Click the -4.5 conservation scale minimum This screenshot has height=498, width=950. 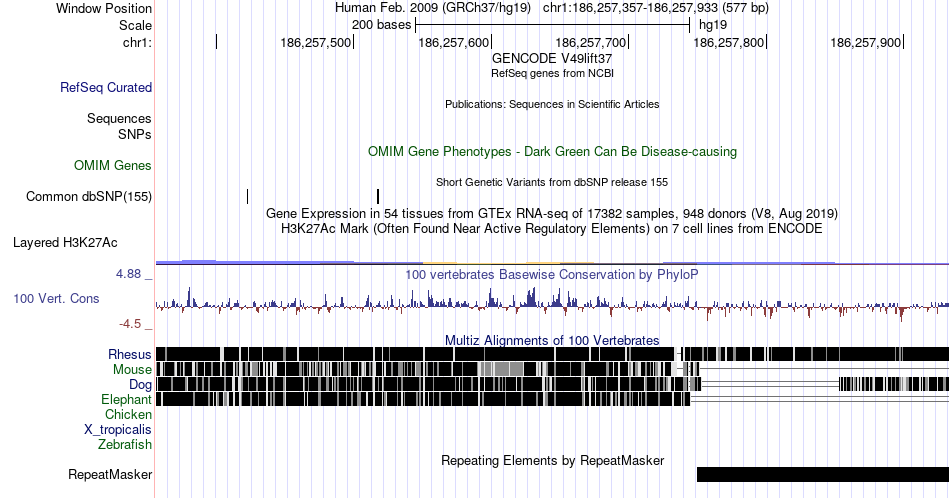pyautogui.click(x=130, y=324)
